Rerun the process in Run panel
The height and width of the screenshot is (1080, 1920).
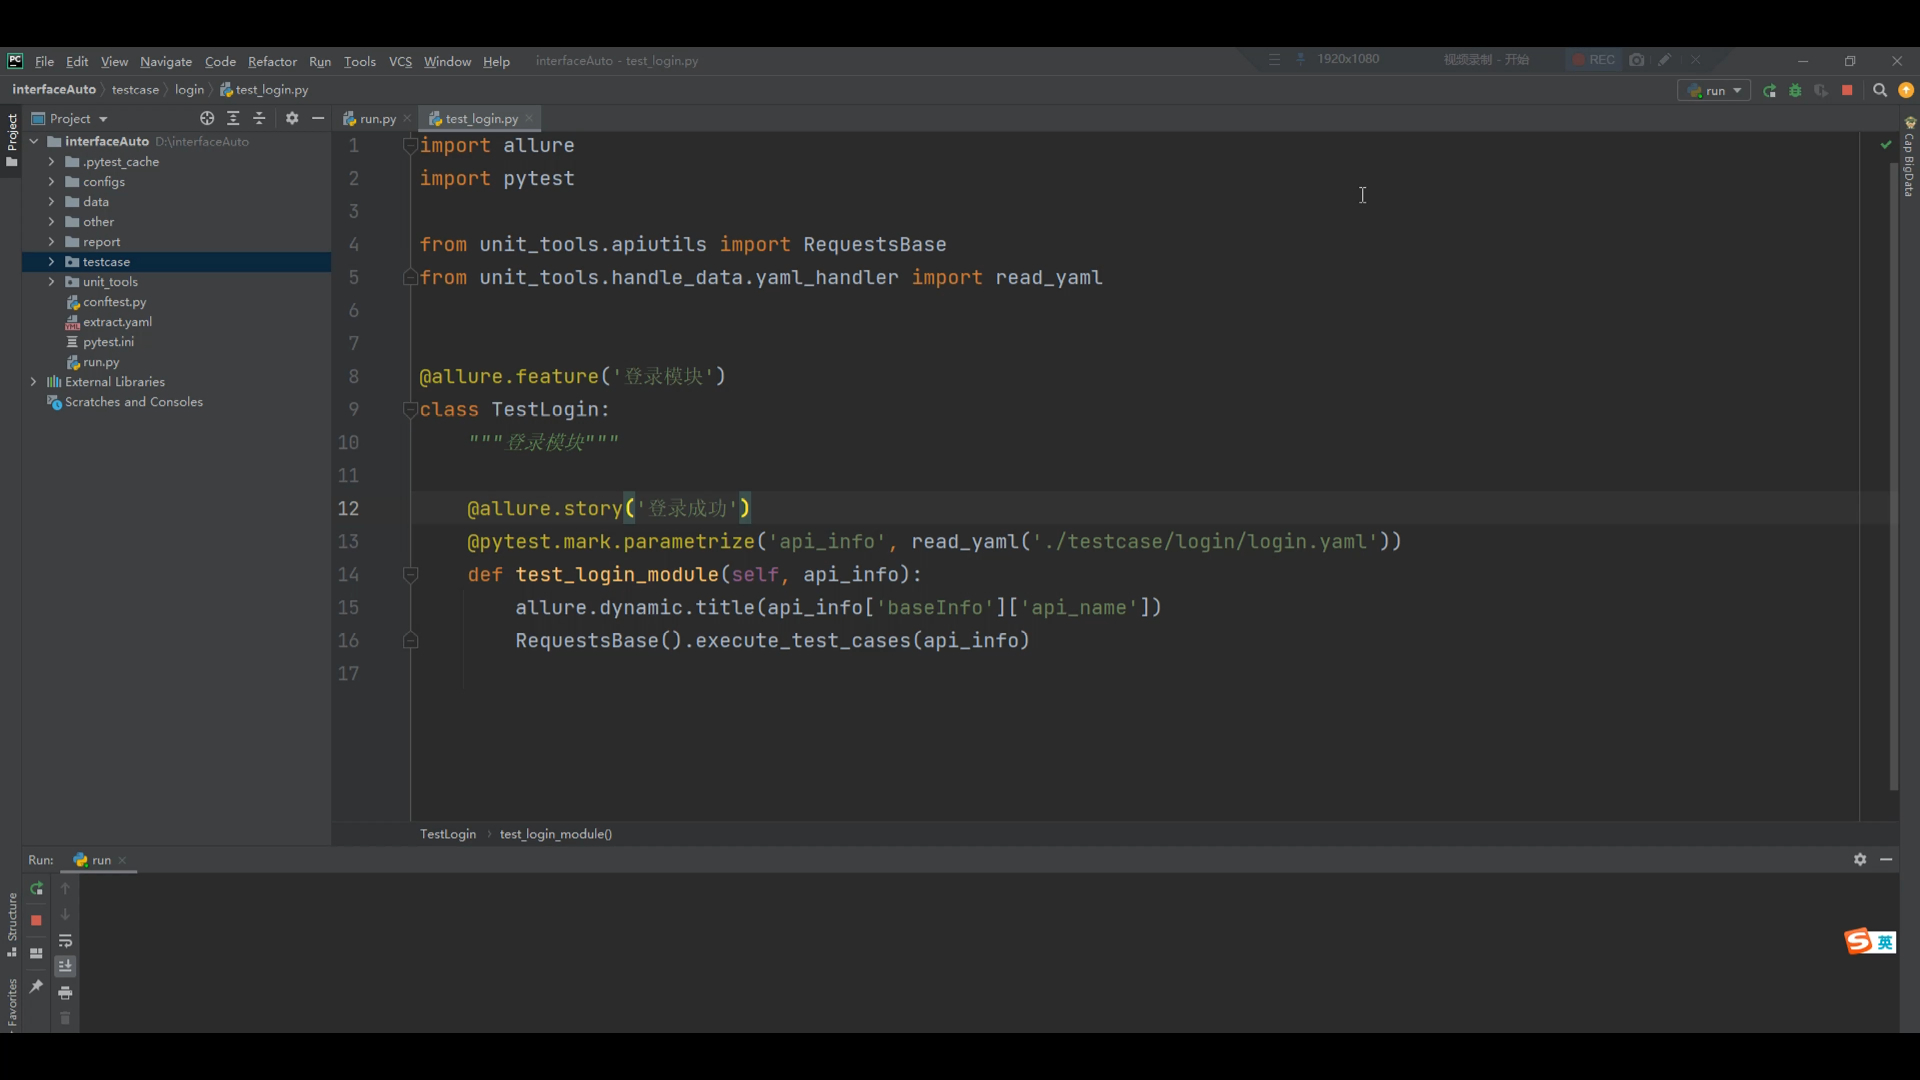36,889
